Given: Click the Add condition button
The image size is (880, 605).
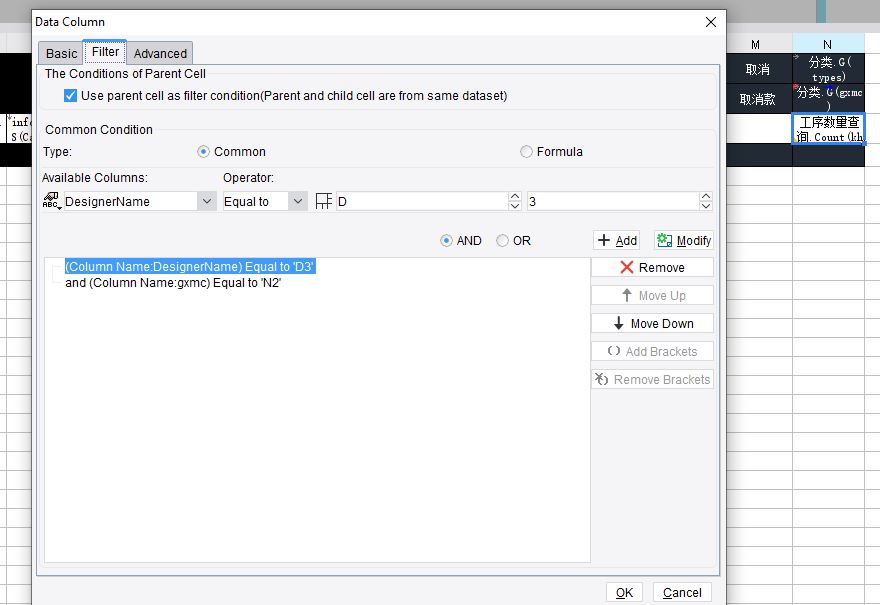Looking at the screenshot, I should click(x=617, y=240).
